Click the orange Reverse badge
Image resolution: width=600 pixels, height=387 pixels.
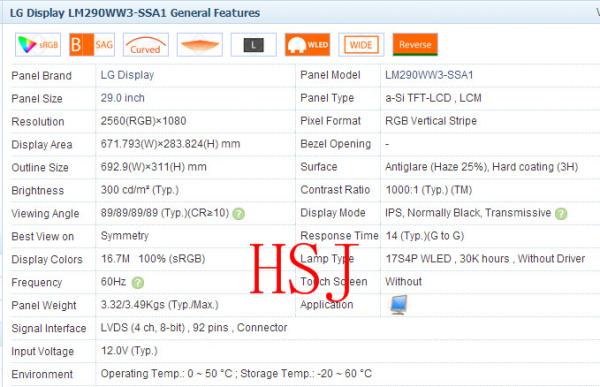(x=415, y=45)
